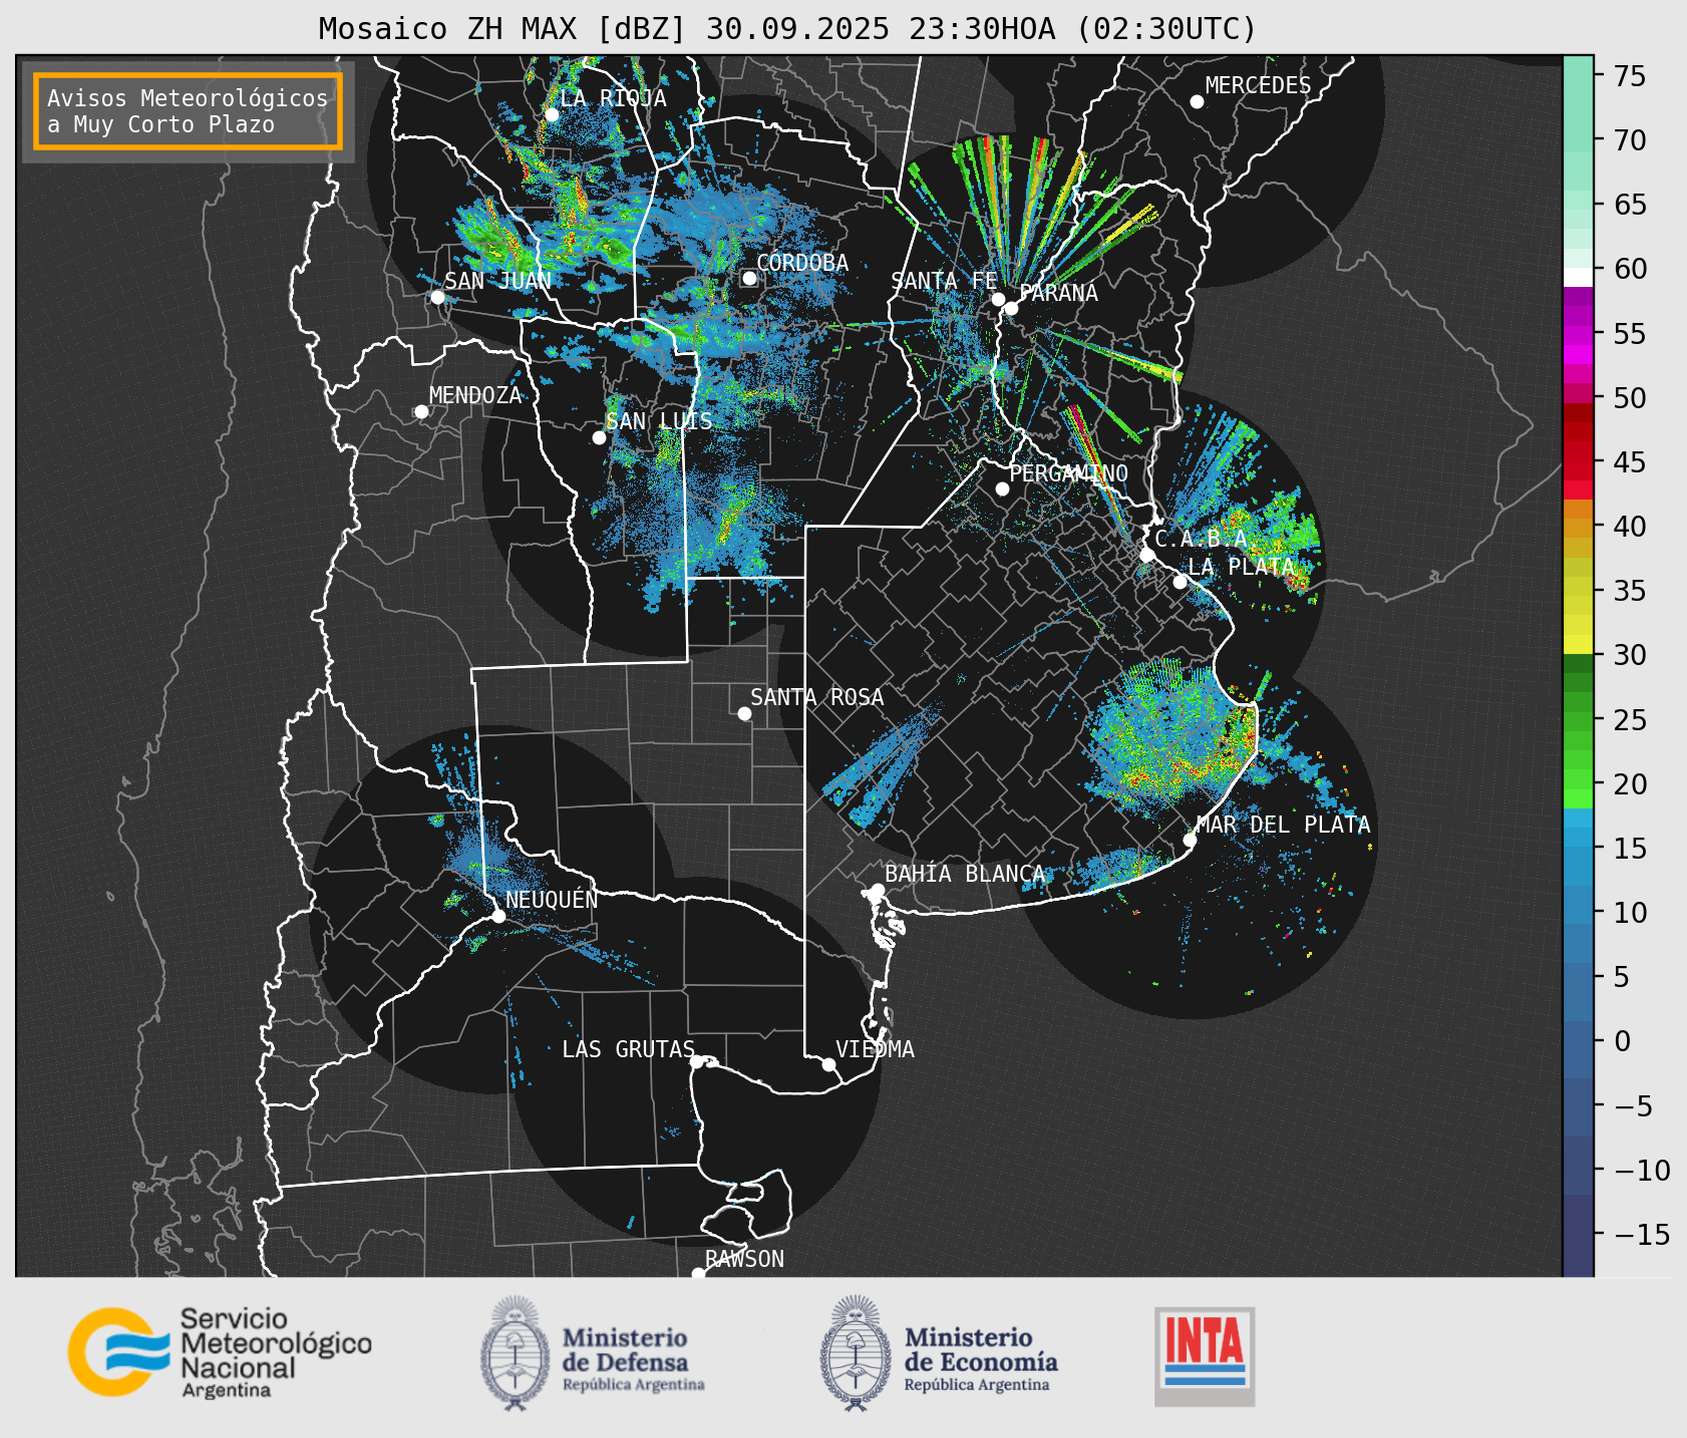Click the magenta 55 dBZ band on the scale
Image resolution: width=1687 pixels, height=1438 pixels.
tap(1578, 334)
